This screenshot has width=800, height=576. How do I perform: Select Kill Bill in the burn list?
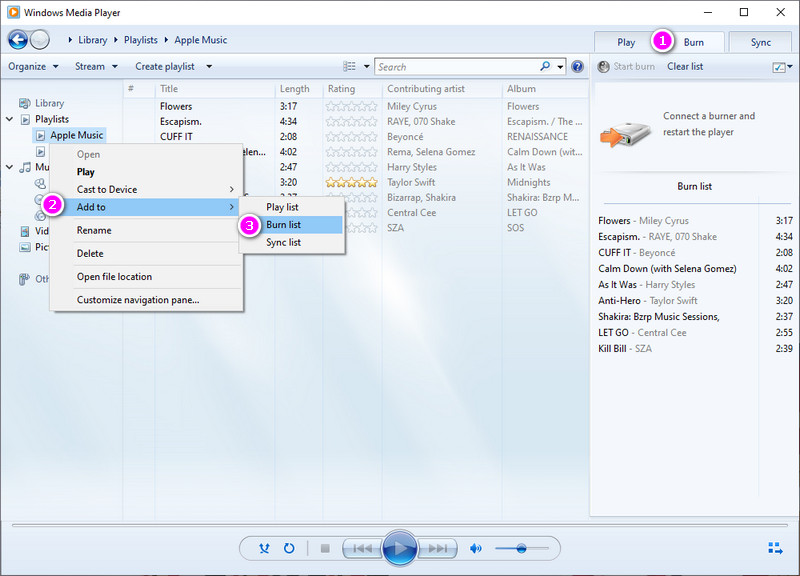coord(695,348)
